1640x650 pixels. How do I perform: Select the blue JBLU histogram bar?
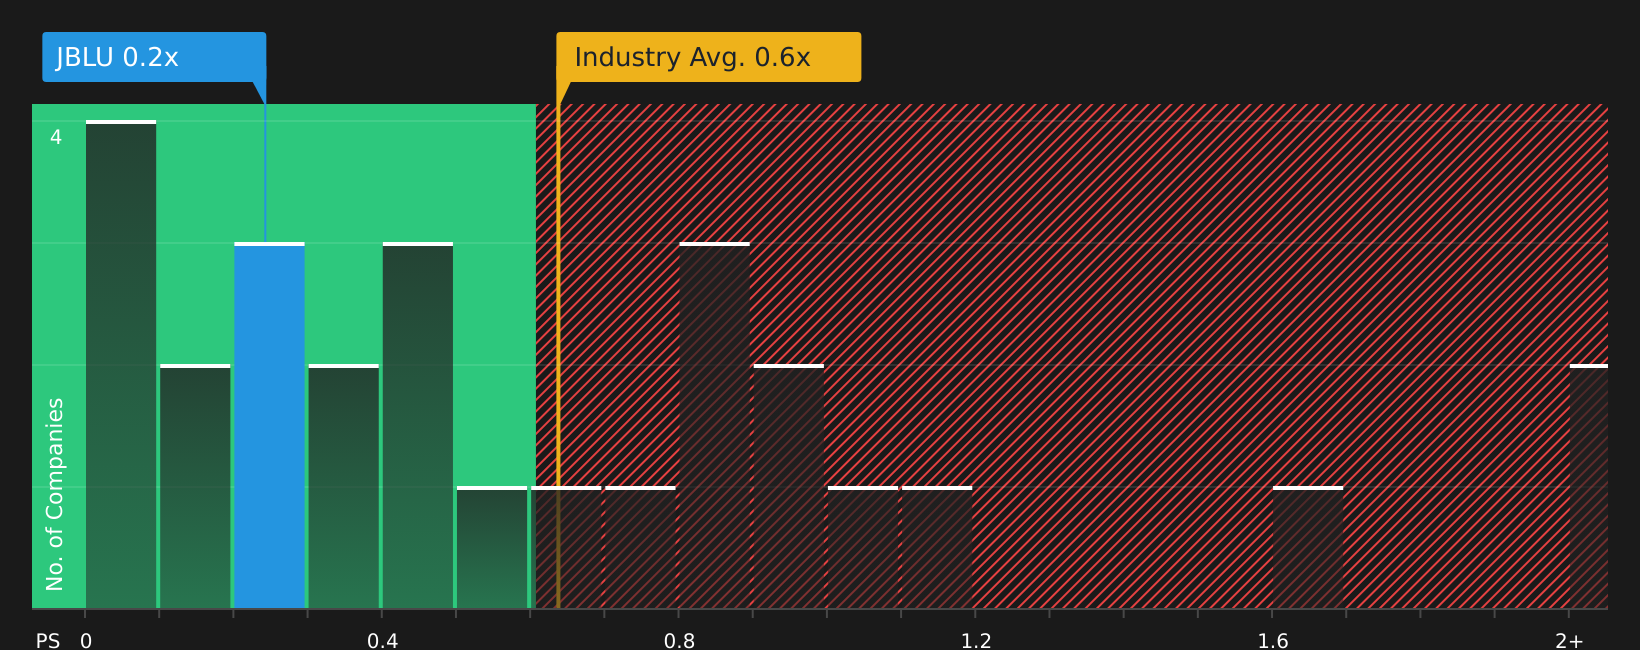click(269, 425)
